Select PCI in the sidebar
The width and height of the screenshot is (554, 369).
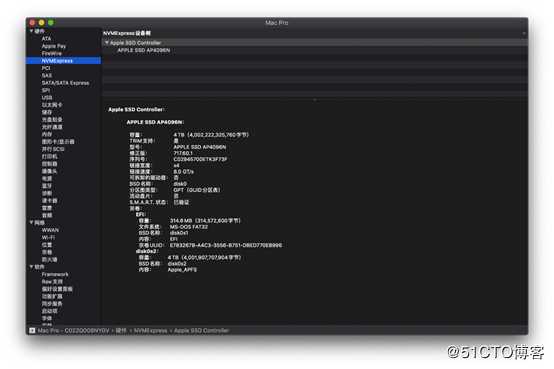click(46, 68)
